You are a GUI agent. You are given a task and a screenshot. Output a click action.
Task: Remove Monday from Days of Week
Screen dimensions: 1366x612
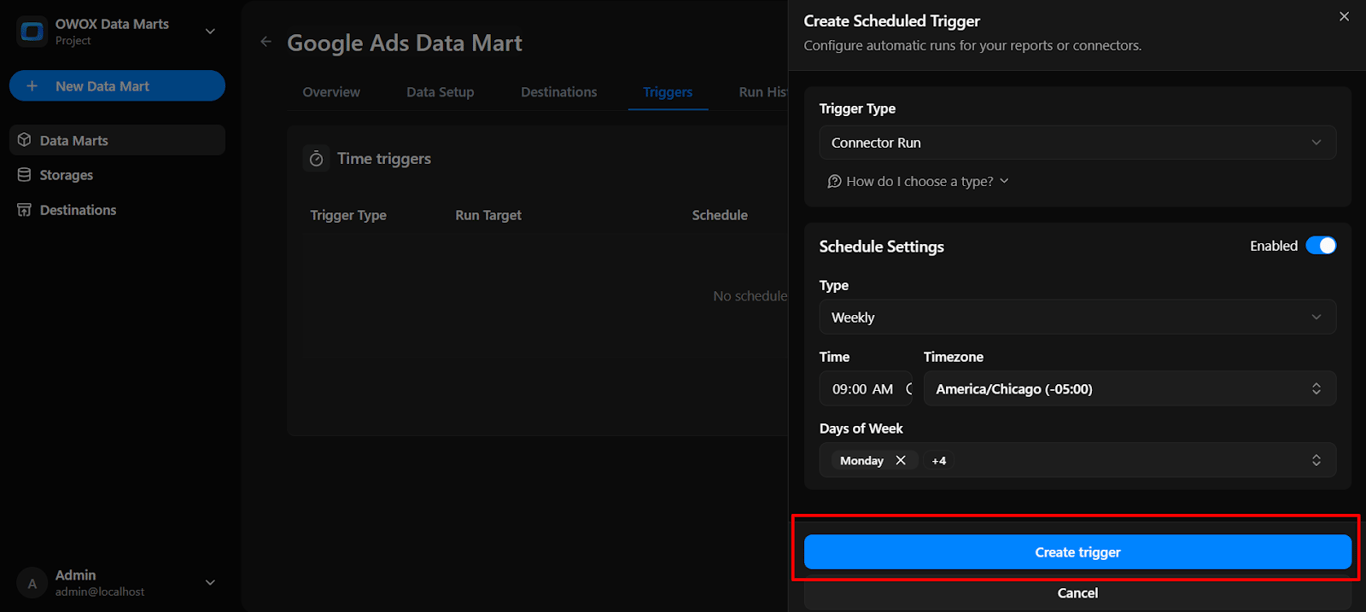click(x=900, y=460)
